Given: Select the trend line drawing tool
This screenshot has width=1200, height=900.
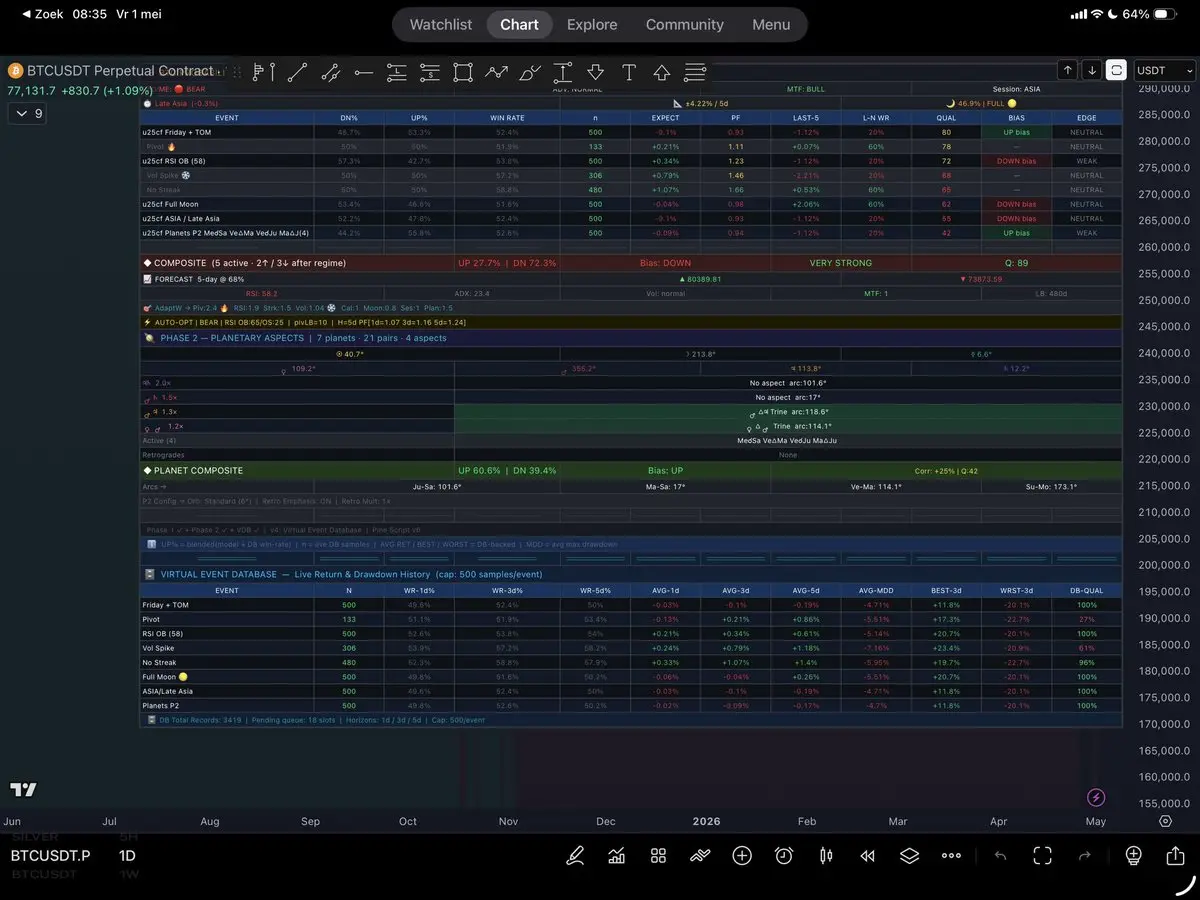Looking at the screenshot, I should pos(297,72).
